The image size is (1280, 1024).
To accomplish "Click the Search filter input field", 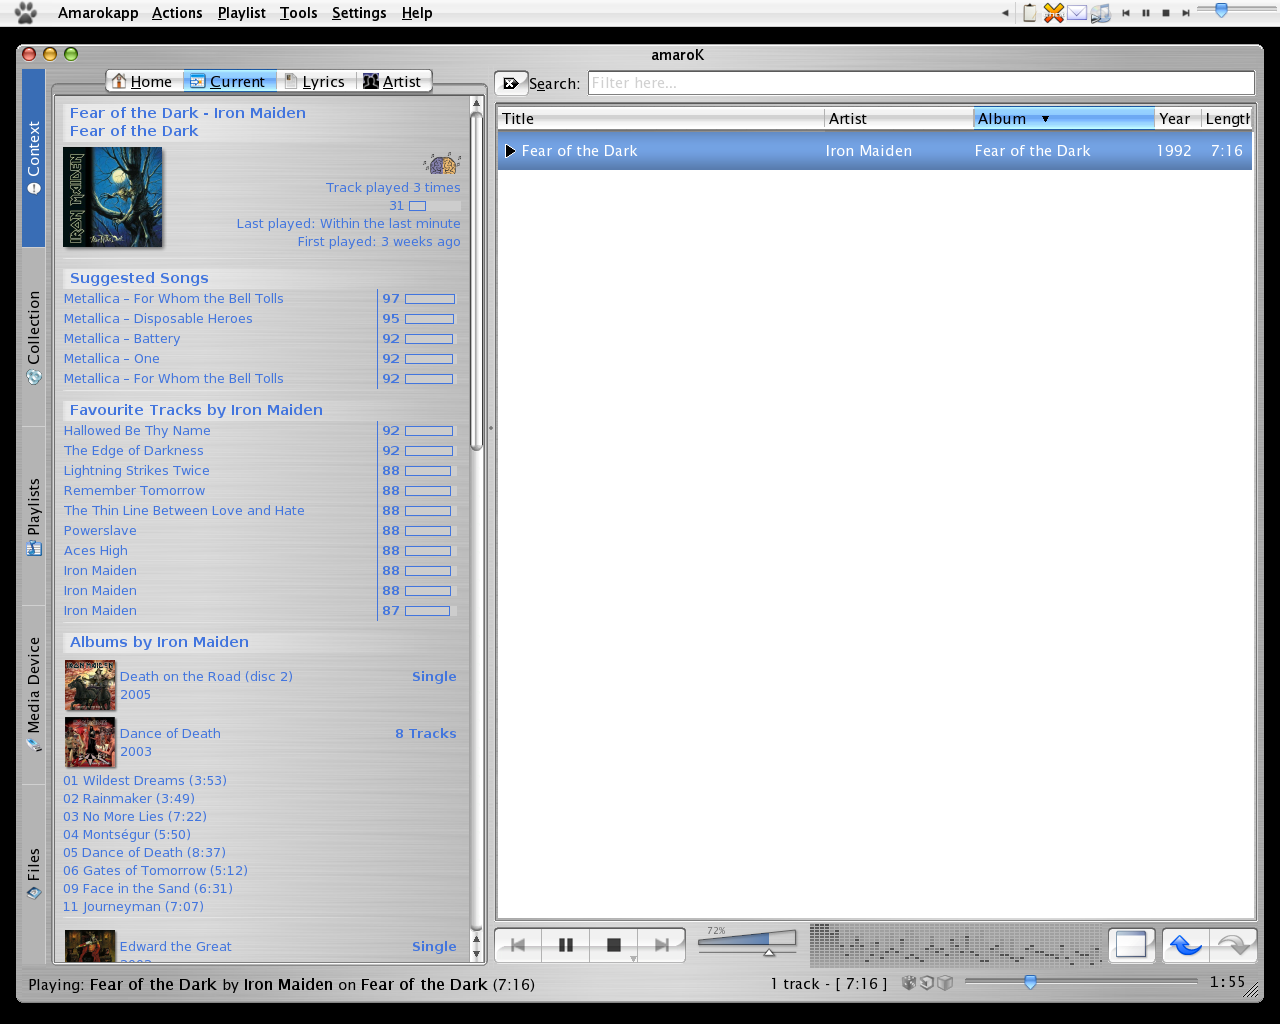I will [921, 83].
